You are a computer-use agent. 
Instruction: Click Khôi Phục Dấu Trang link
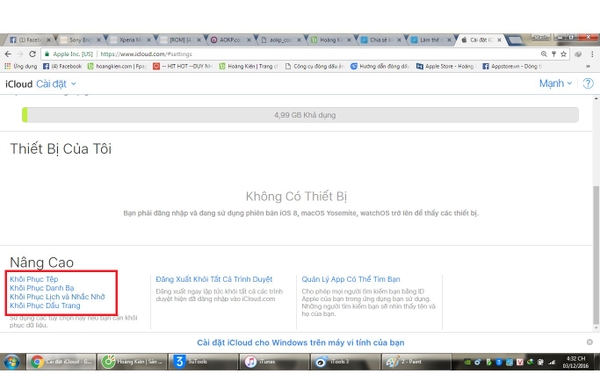(x=45, y=306)
